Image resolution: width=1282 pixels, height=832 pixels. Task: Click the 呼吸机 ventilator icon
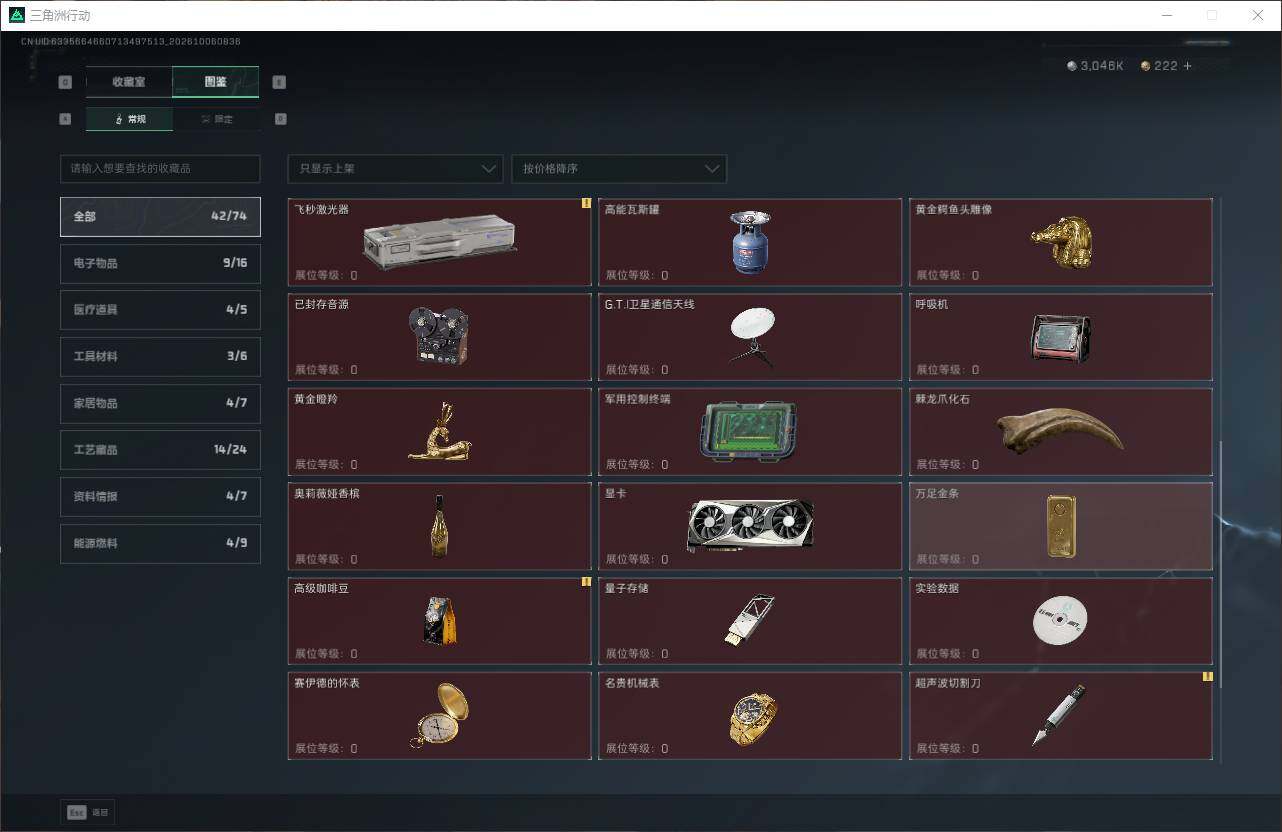pos(1061,338)
